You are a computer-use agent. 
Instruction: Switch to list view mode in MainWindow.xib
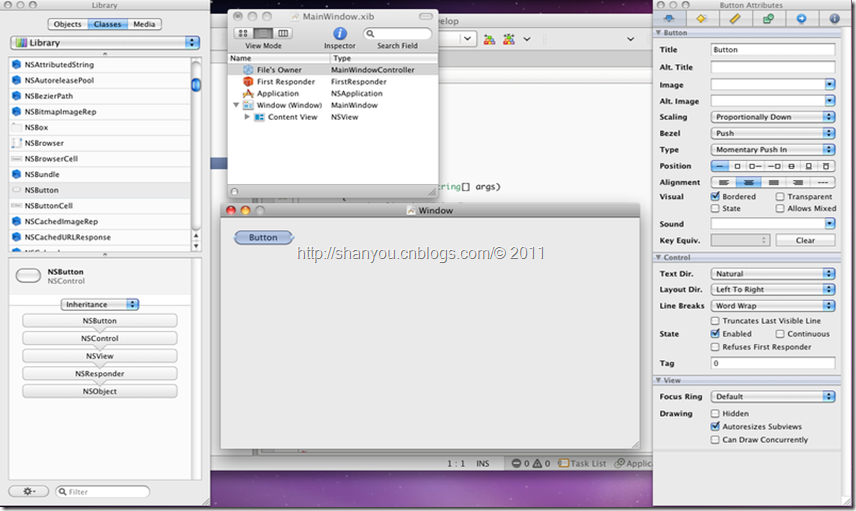tap(263, 33)
